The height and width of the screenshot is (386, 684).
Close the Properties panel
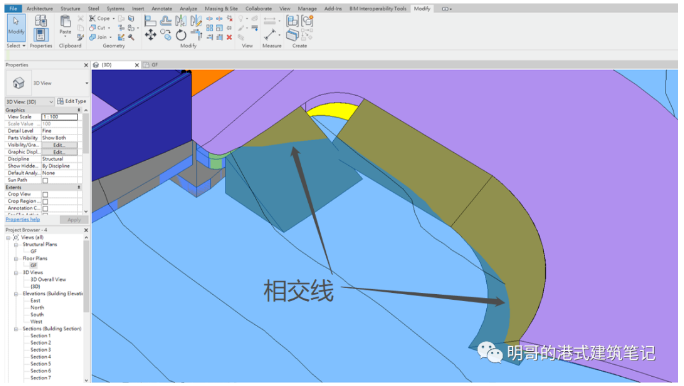[86, 65]
